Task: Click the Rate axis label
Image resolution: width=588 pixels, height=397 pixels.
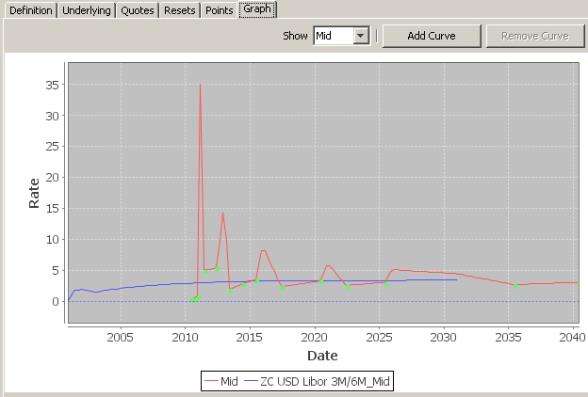Action: (34, 193)
